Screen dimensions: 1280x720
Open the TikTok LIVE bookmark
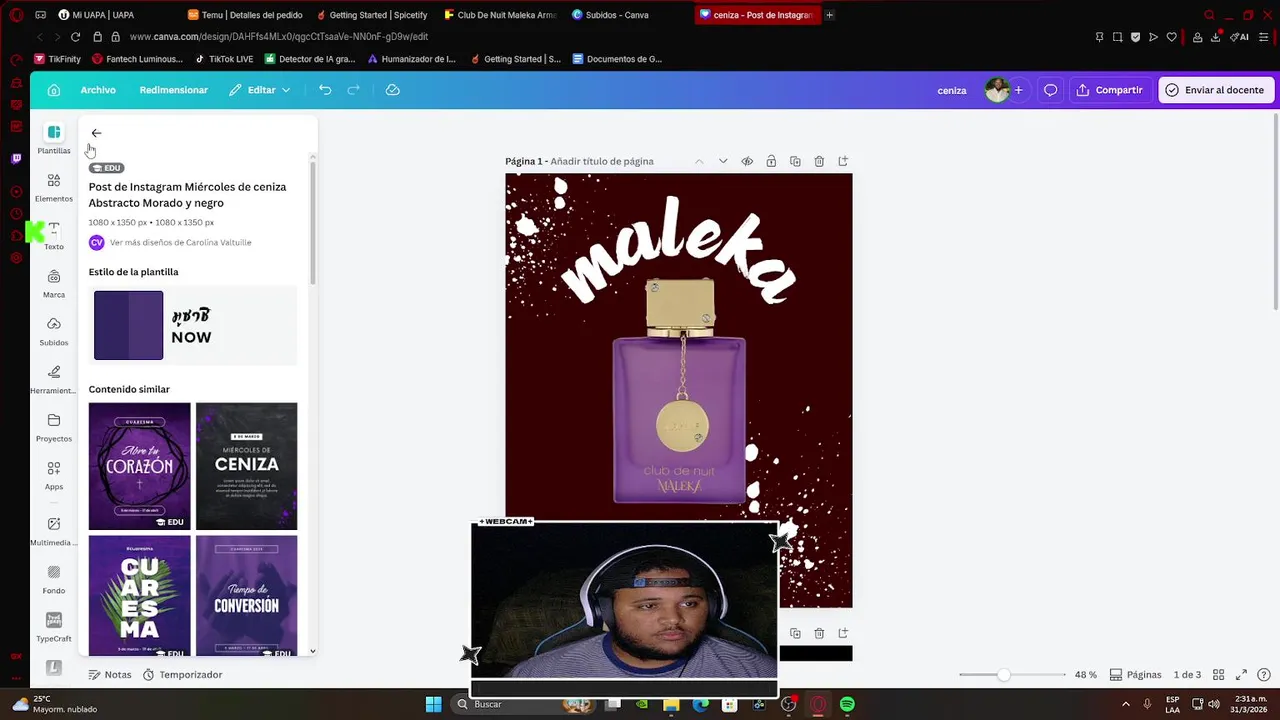223,59
